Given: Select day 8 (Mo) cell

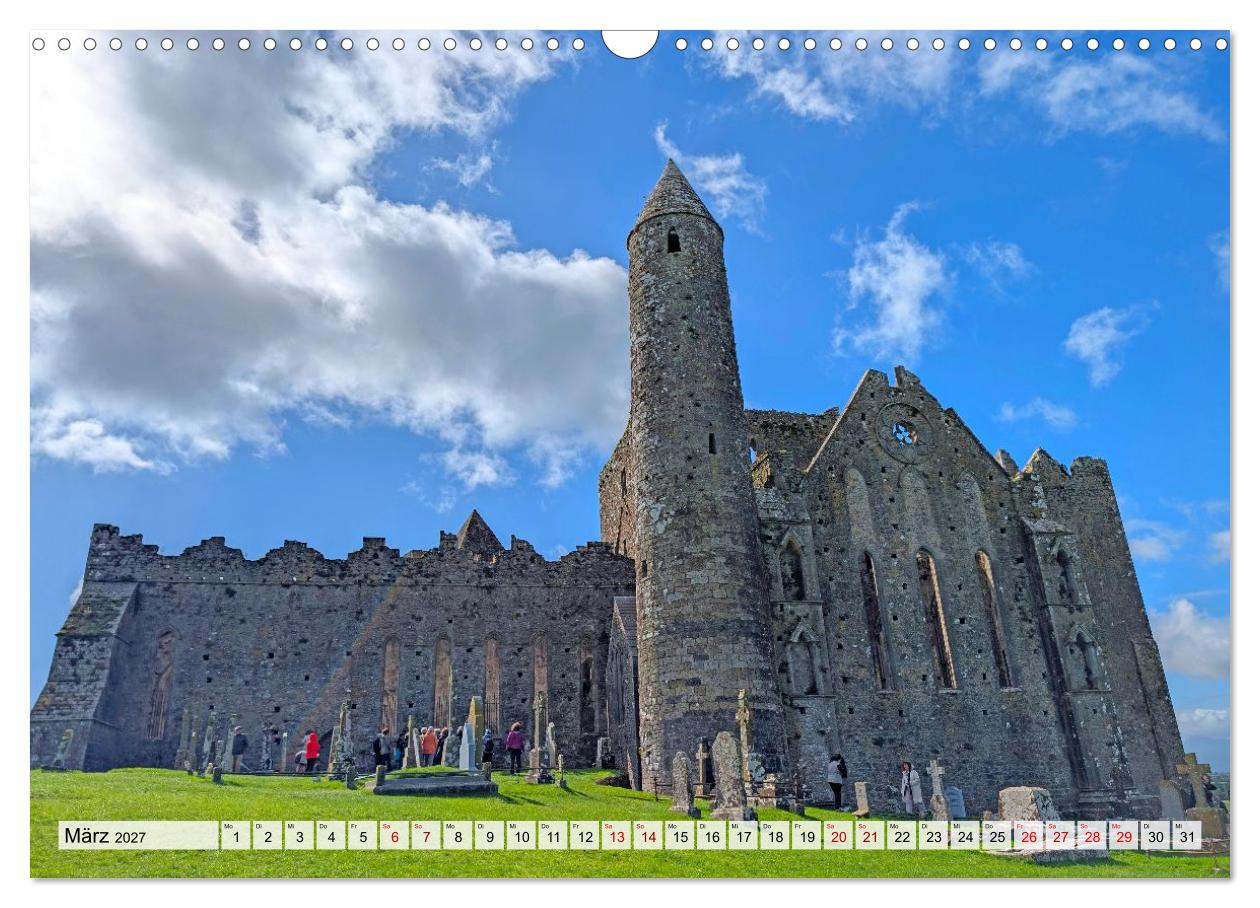Looking at the screenshot, I should click(457, 836).
